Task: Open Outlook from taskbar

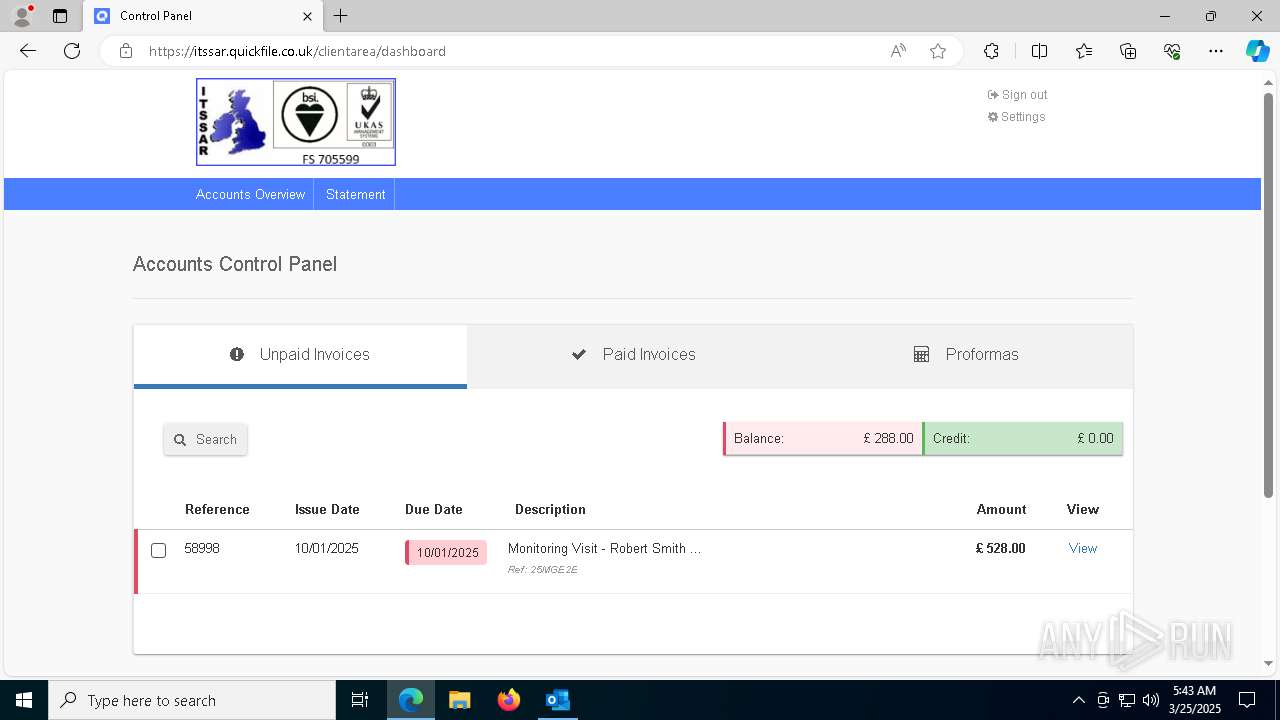Action: (557, 700)
